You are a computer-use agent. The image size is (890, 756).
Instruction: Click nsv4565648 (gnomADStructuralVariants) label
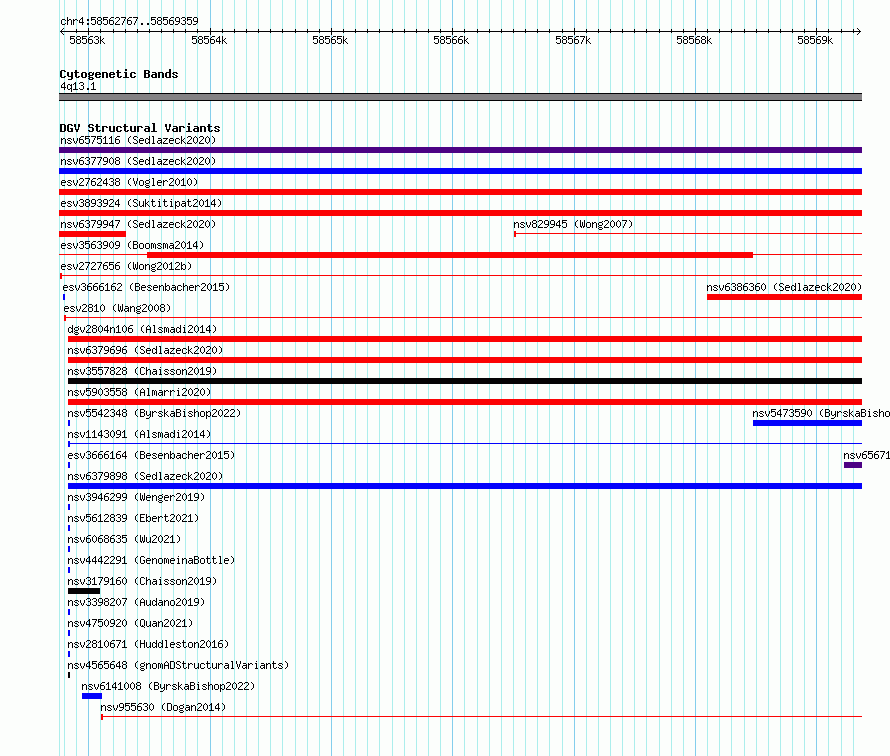178,665
